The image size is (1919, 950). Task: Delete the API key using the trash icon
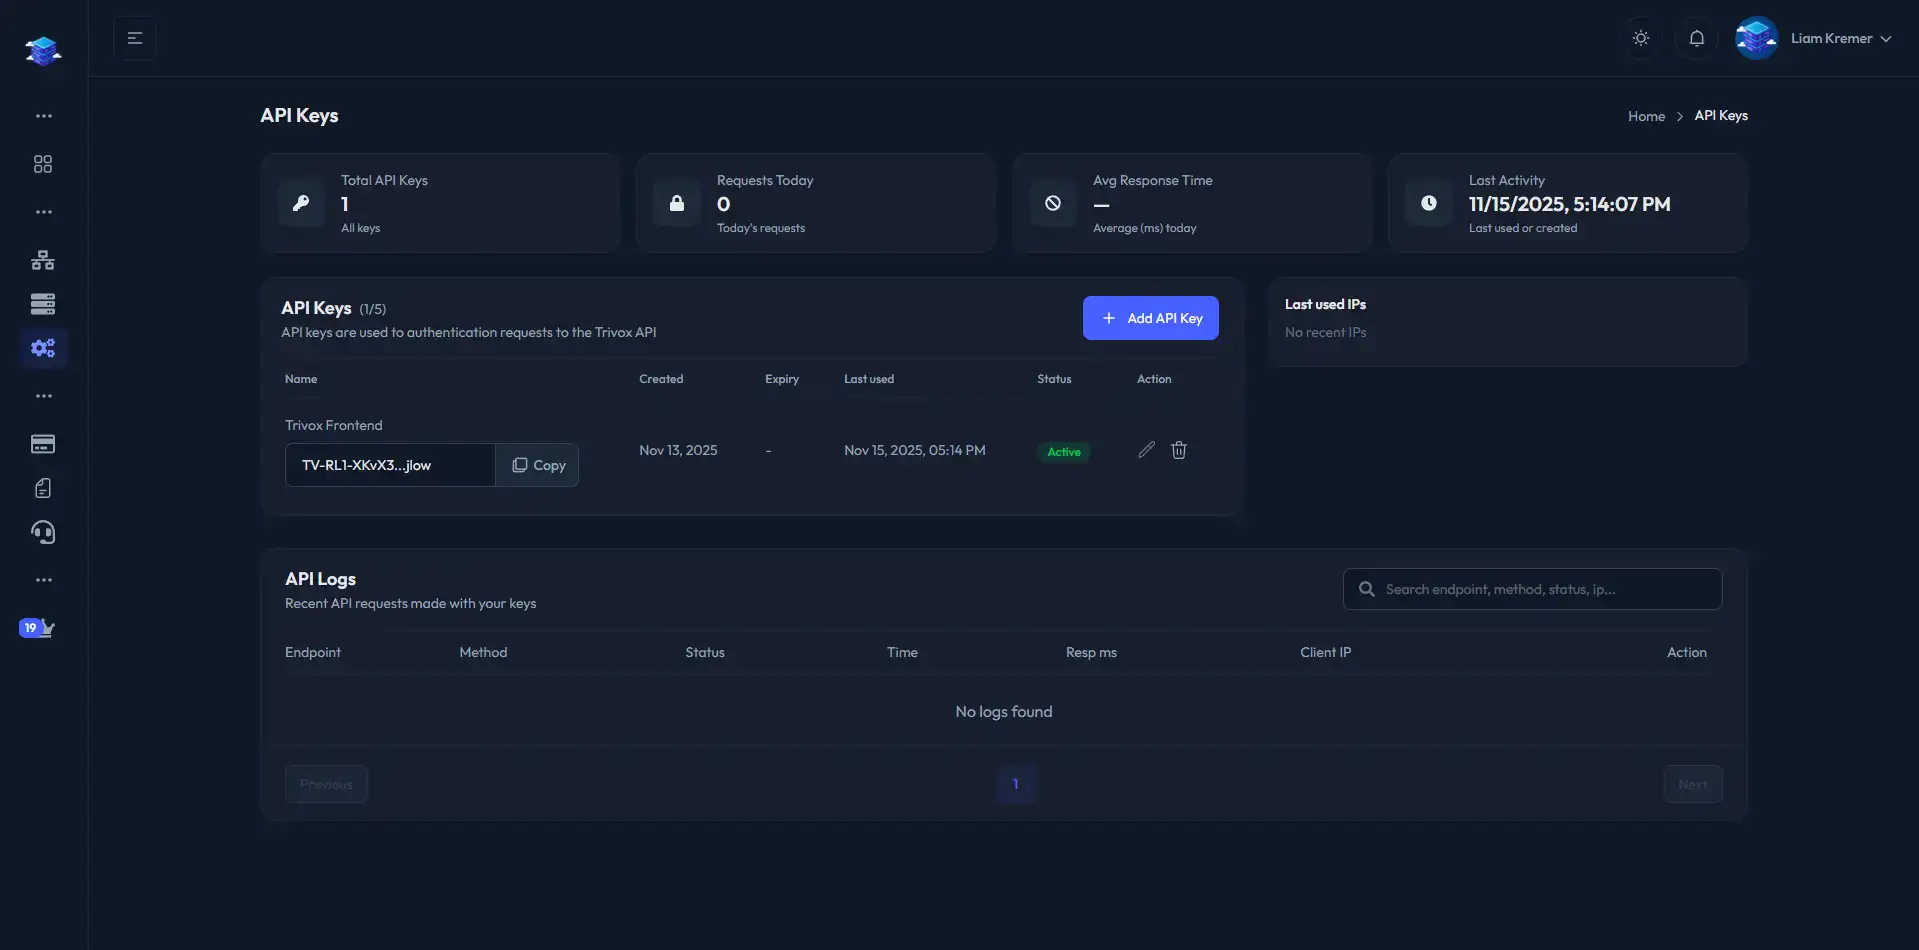[x=1179, y=450]
